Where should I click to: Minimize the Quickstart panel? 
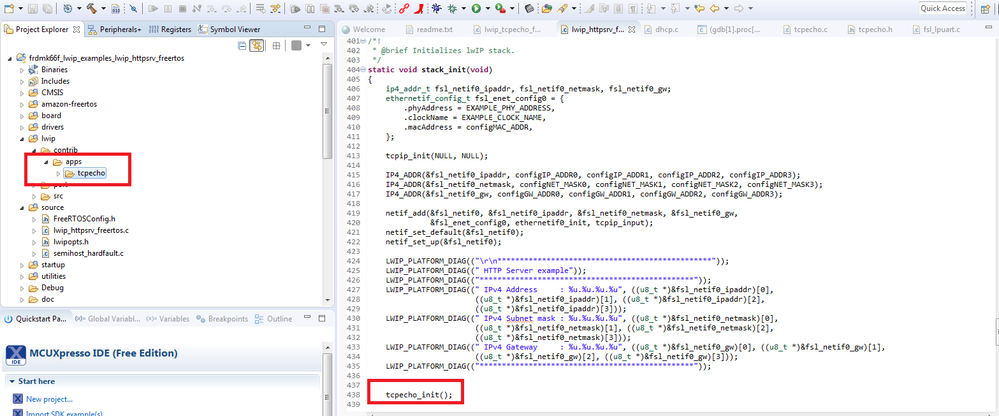(307, 317)
